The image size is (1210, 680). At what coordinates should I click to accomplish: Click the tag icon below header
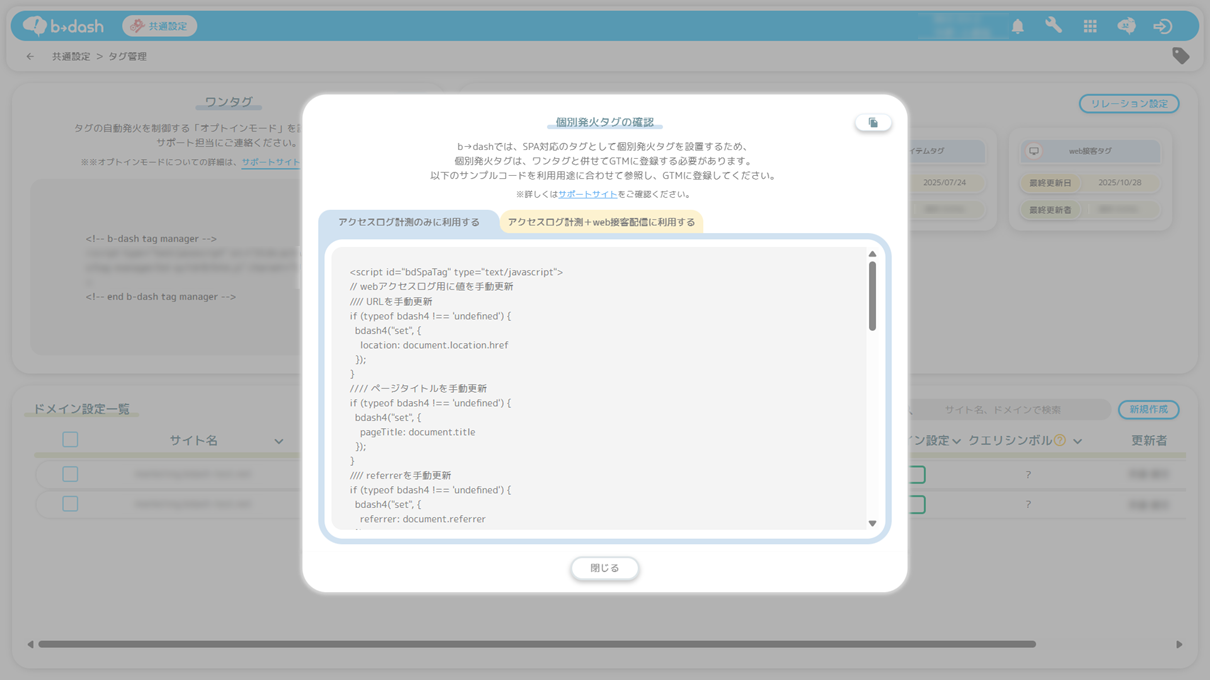(1180, 56)
